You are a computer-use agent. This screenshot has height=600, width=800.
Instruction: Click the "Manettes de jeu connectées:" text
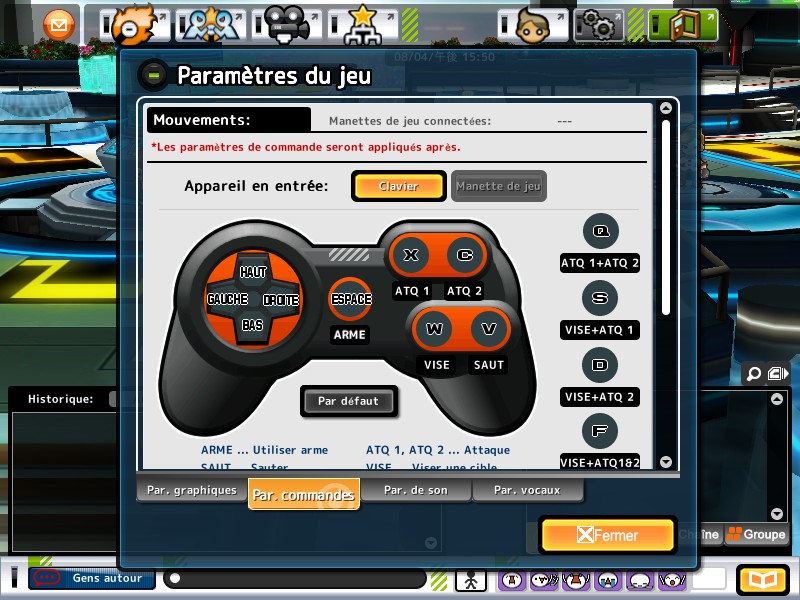(x=410, y=121)
